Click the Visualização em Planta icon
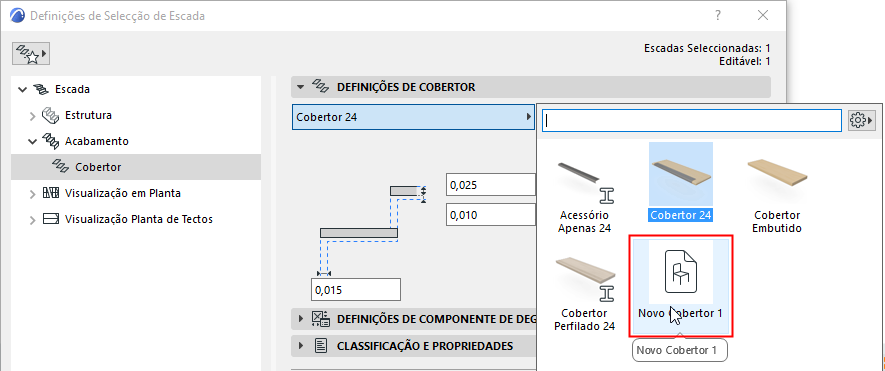 [x=51, y=193]
